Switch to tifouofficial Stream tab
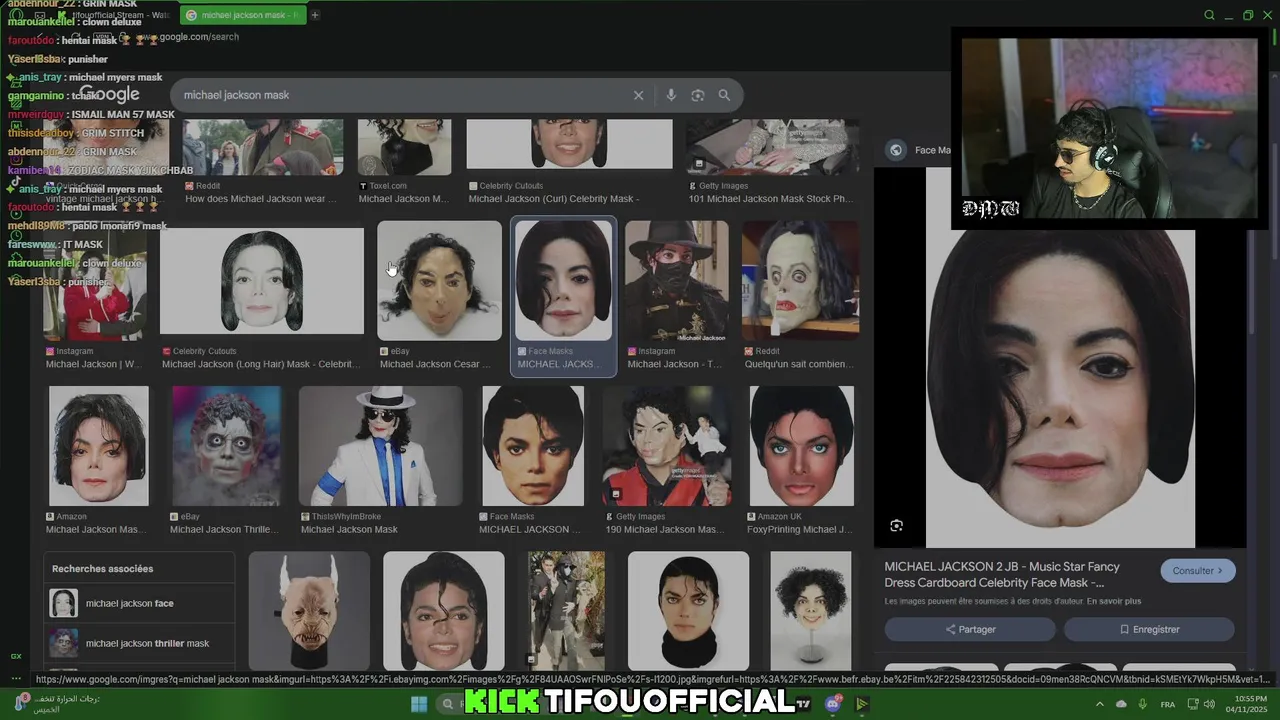This screenshot has width=1280, height=720. click(113, 15)
